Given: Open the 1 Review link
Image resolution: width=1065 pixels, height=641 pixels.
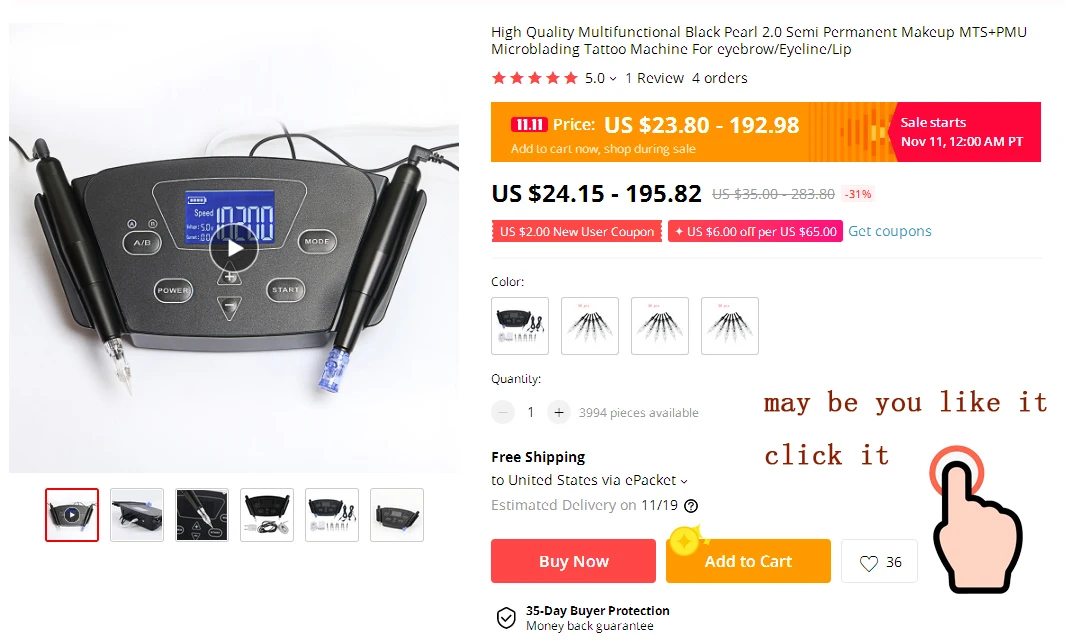Looking at the screenshot, I should click(x=654, y=79).
